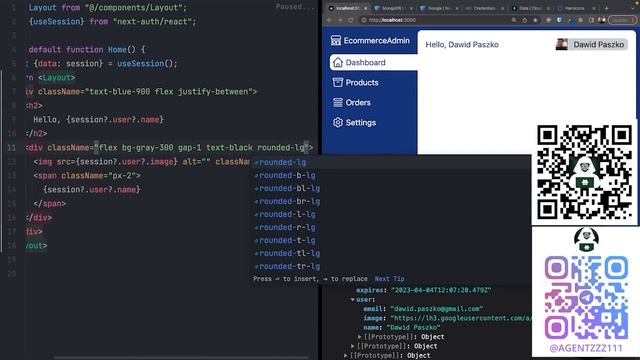Choose rounded-l-lg autocomplete suggestion
Viewport: 640px width, 360px height.
391,214
